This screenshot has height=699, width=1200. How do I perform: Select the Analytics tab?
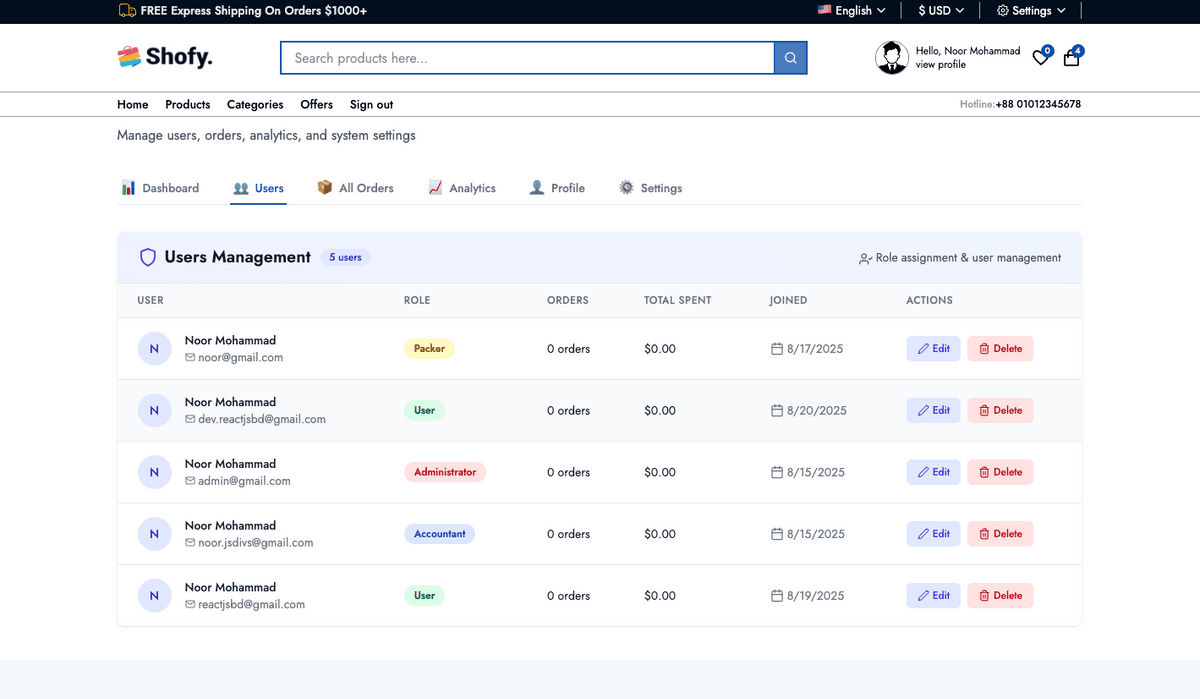tap(462, 188)
